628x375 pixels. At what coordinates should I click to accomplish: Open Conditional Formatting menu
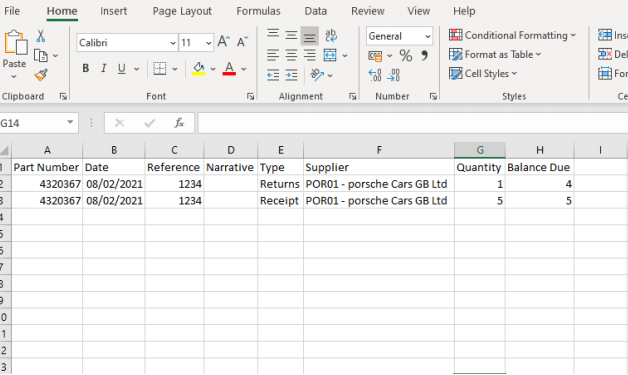pos(512,35)
